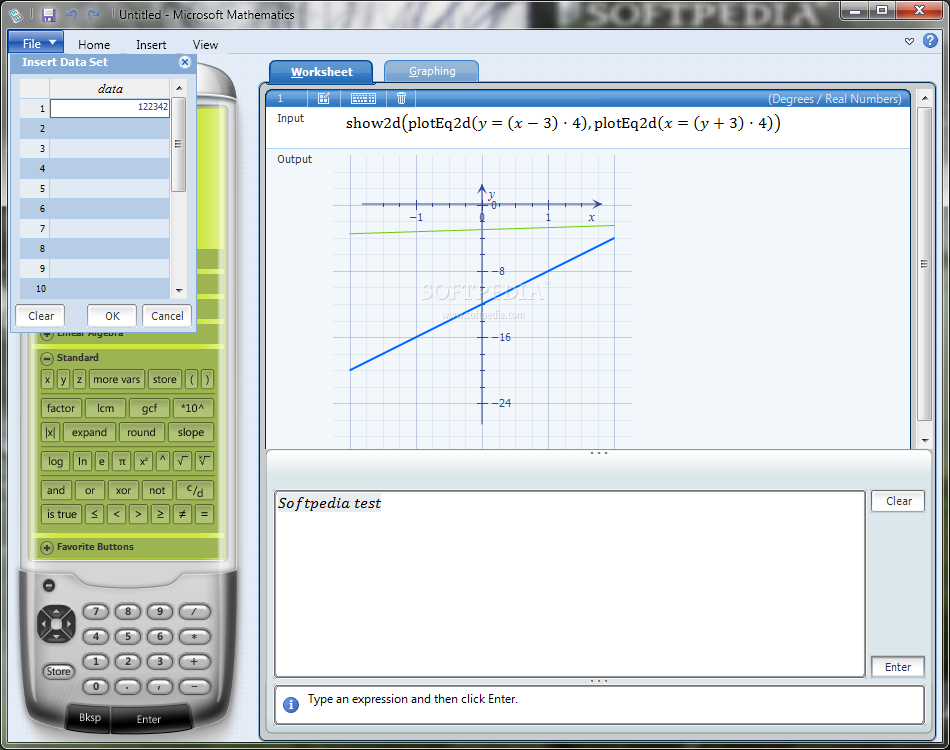Switch to the Worksheet tab
Screen dimensions: 950x750
coord(321,71)
